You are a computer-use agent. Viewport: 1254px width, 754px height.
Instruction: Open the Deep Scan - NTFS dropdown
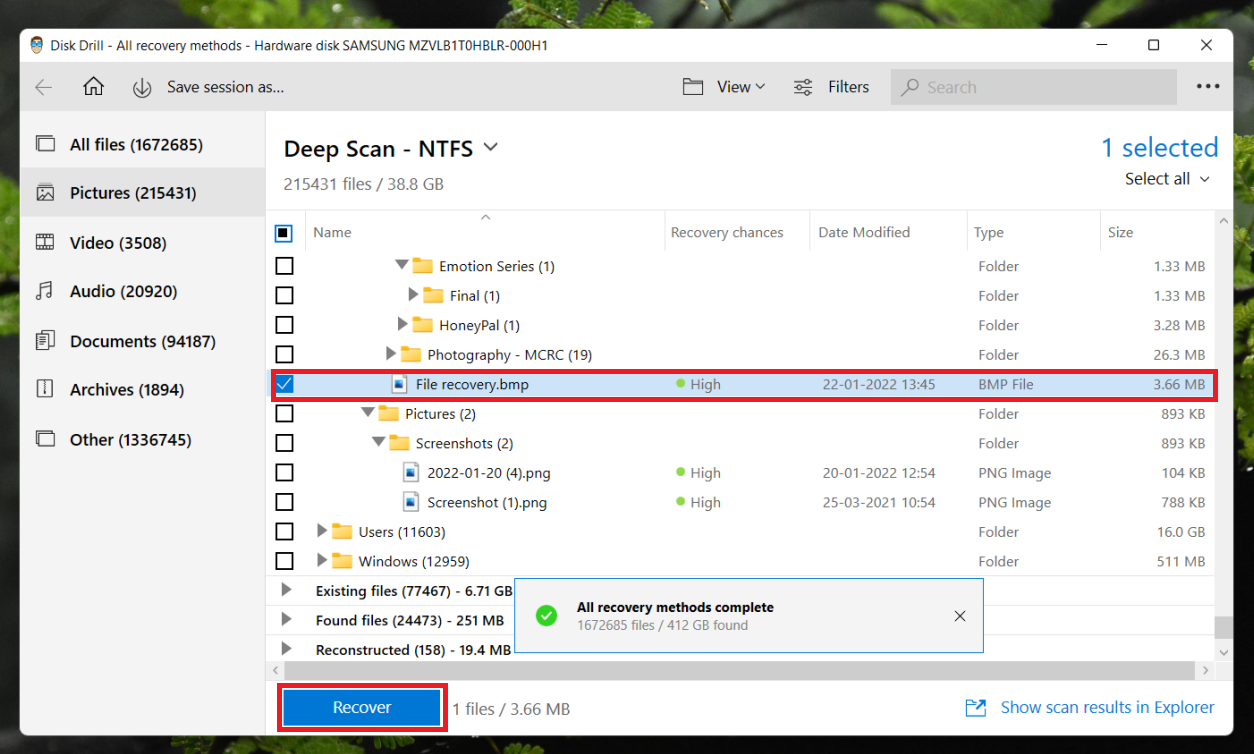pyautogui.click(x=490, y=147)
